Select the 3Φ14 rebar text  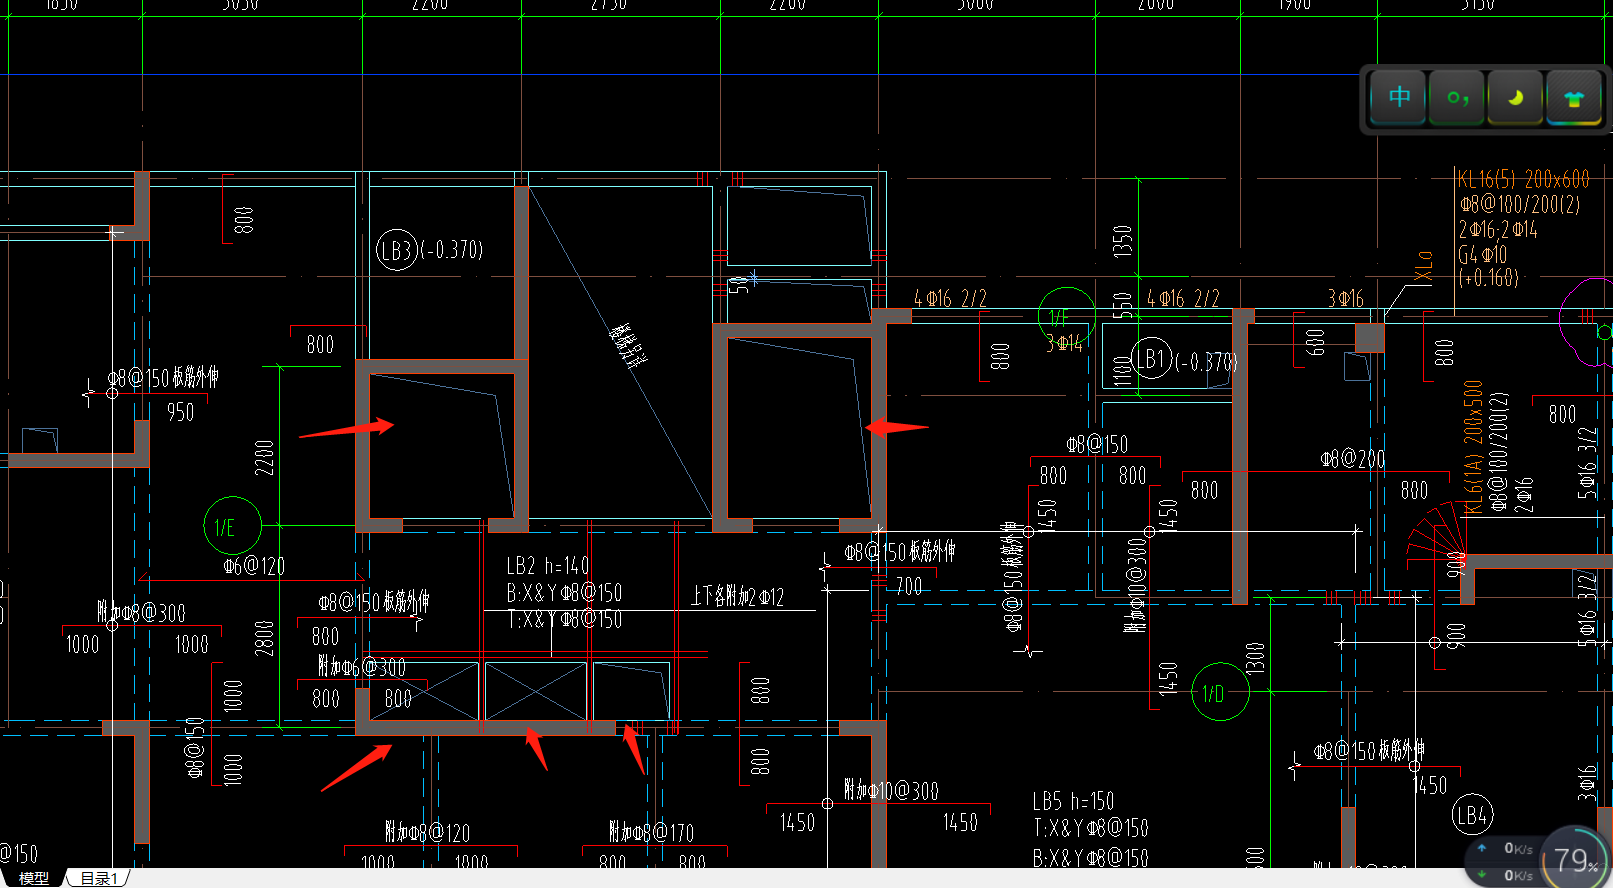[1064, 343]
